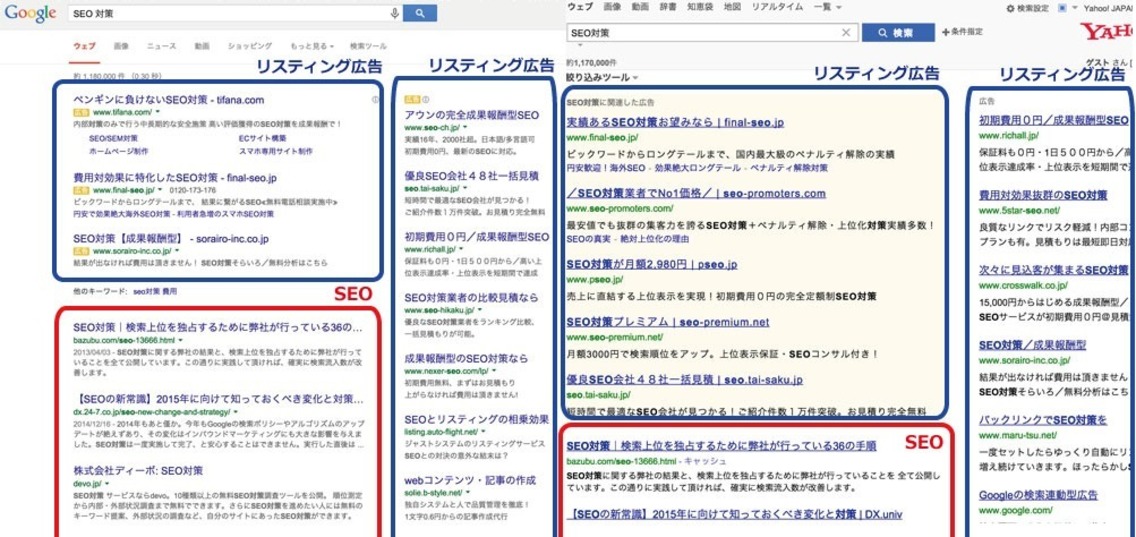Open Google's ショッピング tab
Screen dimensions: 1136x537
click(x=250, y=46)
